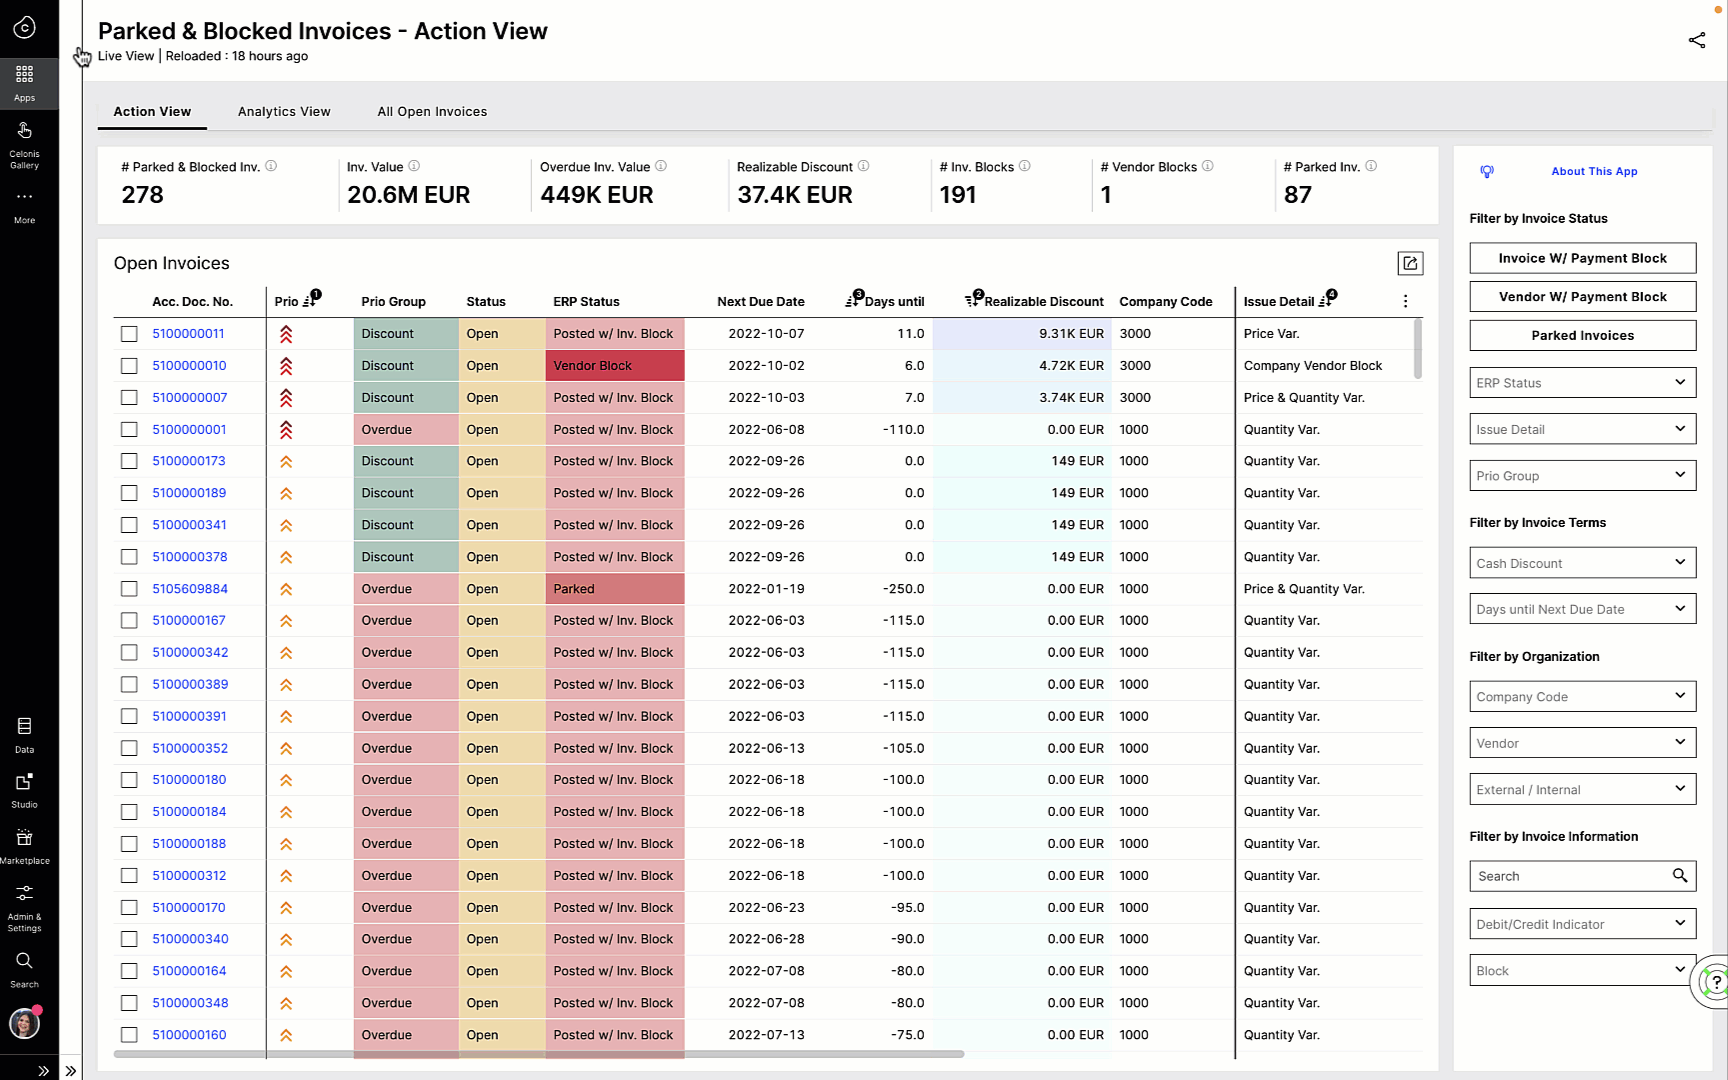1728x1080 pixels.
Task: Select checkbox for invoice 5100000001
Action: [129, 430]
